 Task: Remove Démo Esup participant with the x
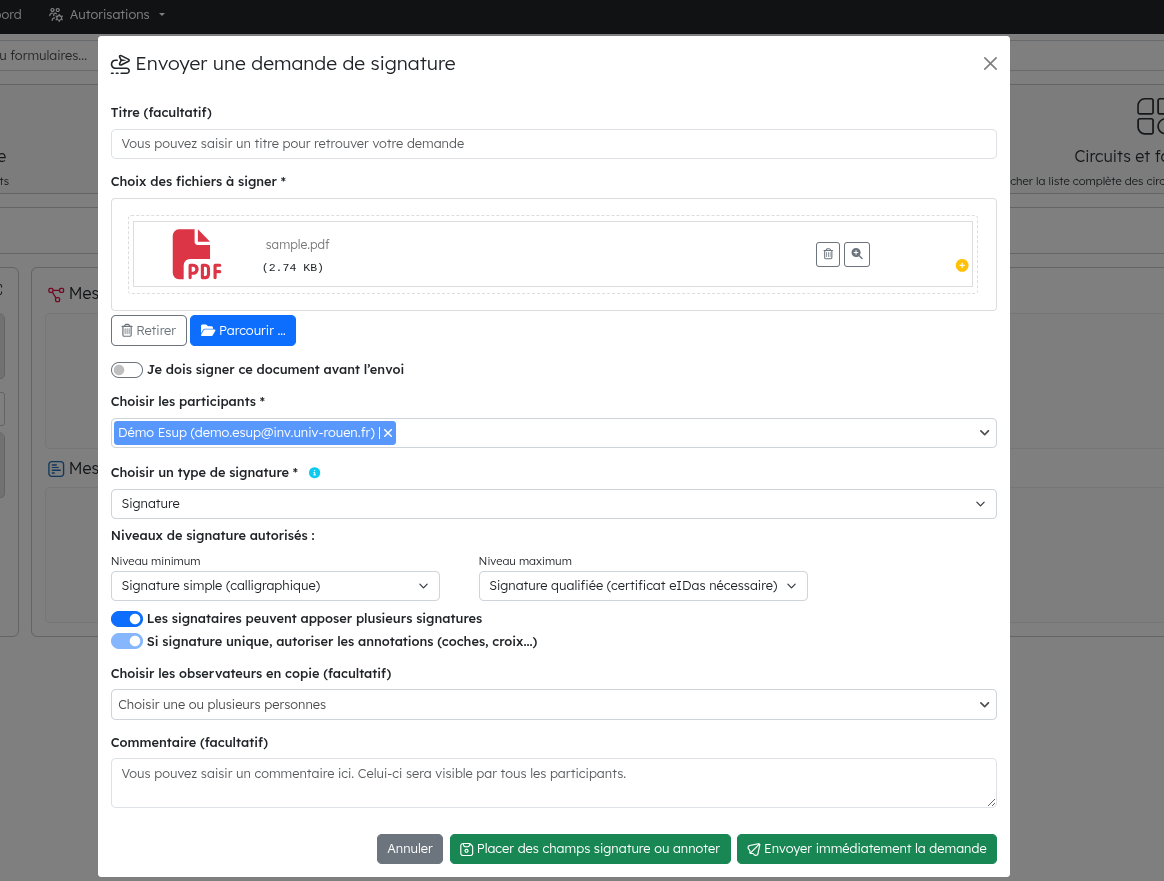[x=388, y=433]
